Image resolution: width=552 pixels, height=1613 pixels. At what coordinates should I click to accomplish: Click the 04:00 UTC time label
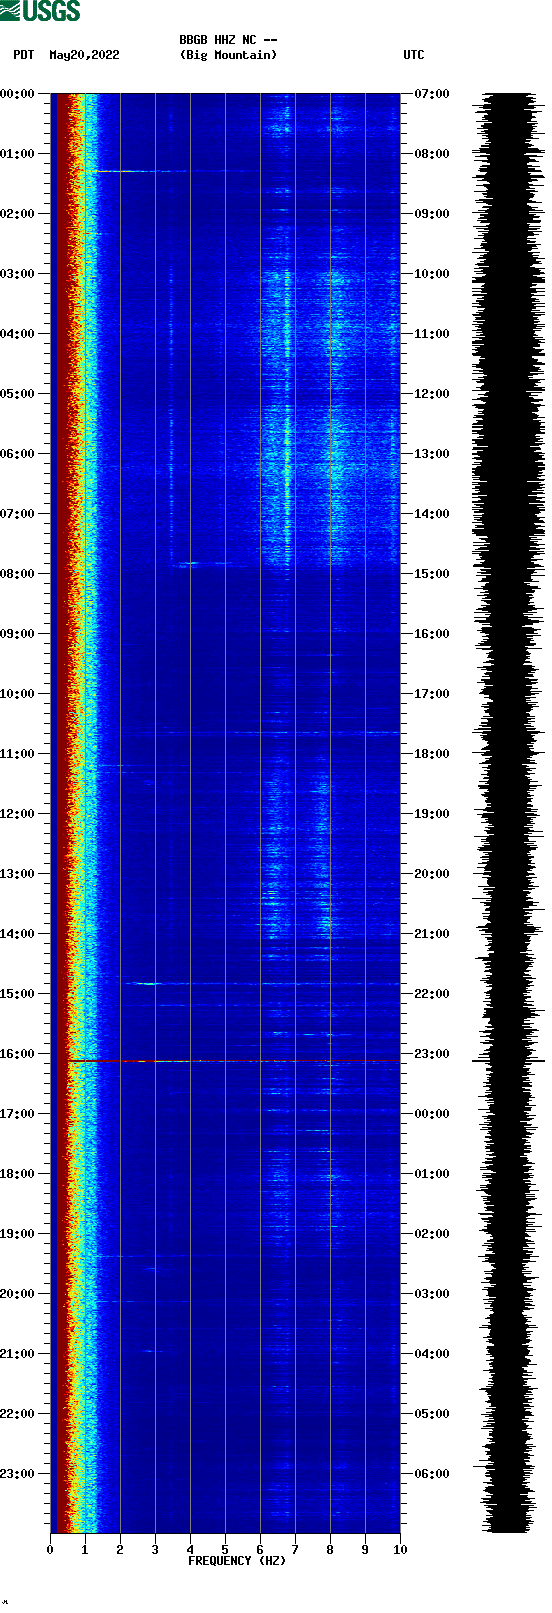pyautogui.click(x=432, y=1354)
